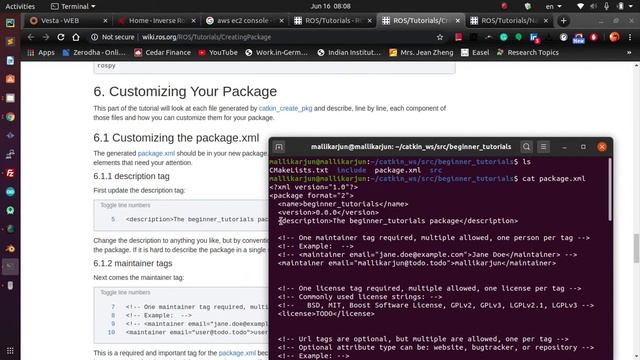Image resolution: width=640 pixels, height=360 pixels.
Task: Click the browser Home icon
Action: [x=76, y=37]
